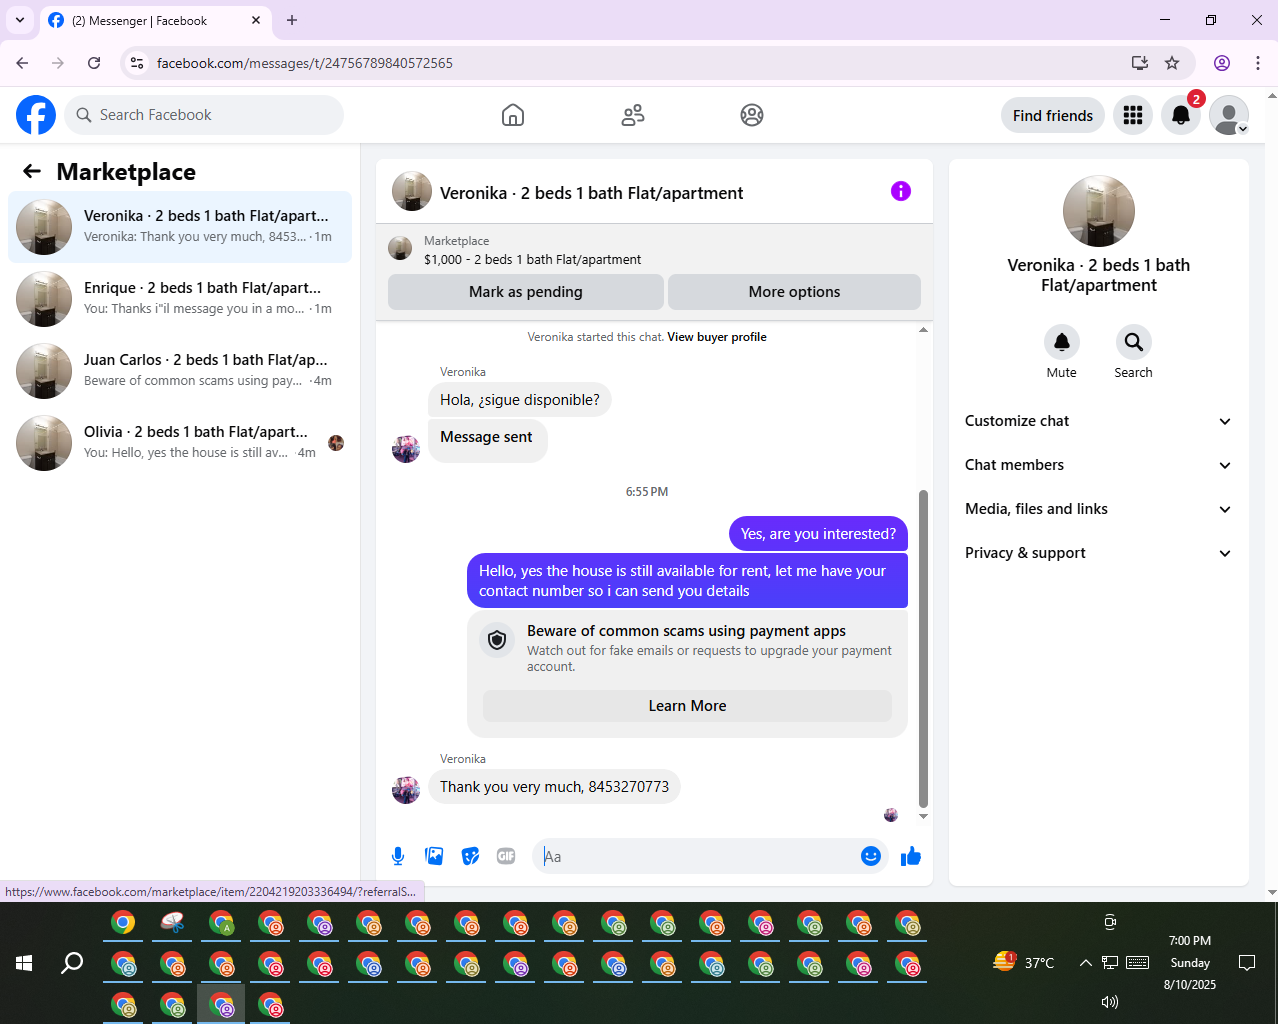Open the 37°C weather widget
This screenshot has height=1024, width=1278.
[1024, 962]
